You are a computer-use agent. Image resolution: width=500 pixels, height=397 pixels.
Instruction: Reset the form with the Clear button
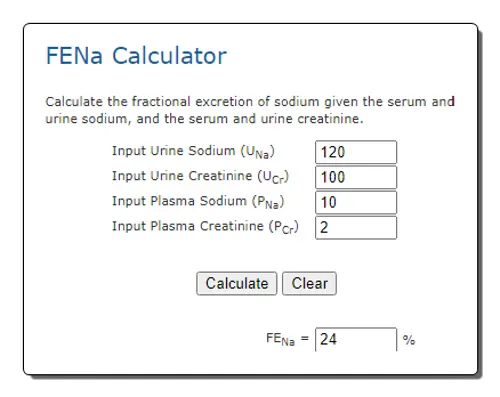[x=309, y=283]
